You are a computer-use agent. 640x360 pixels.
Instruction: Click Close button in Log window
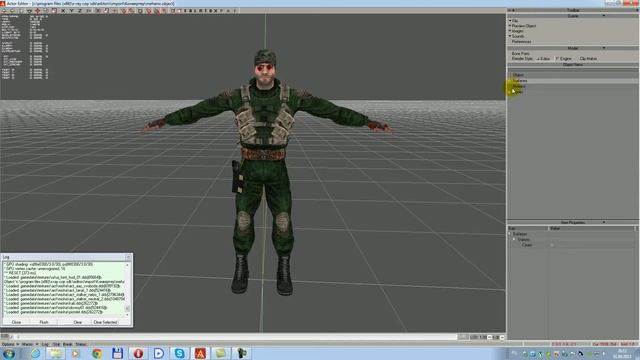click(16, 322)
